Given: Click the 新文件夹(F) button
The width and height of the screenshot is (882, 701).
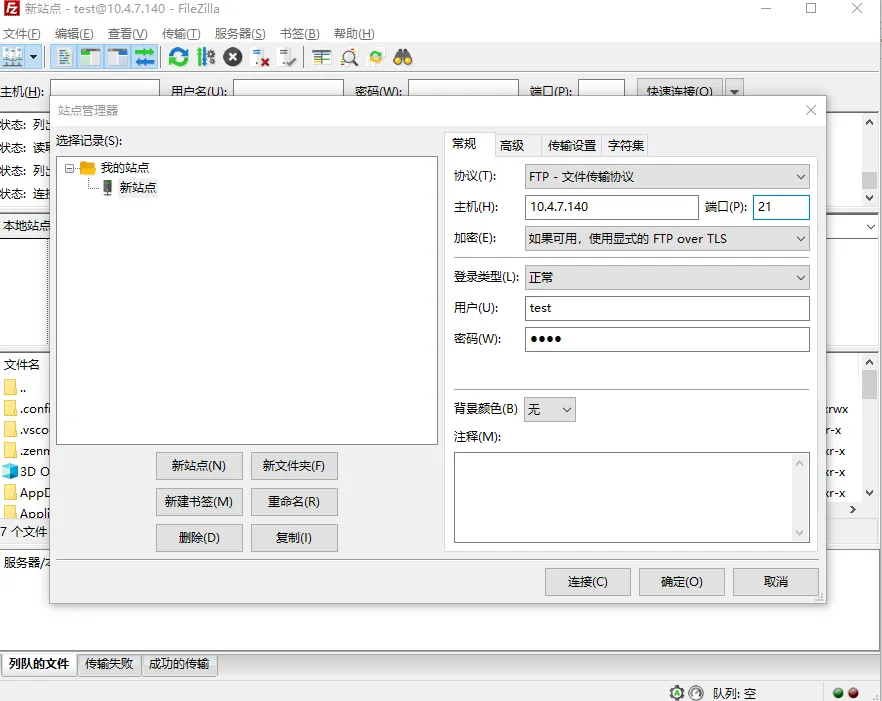Looking at the screenshot, I should pos(294,466).
